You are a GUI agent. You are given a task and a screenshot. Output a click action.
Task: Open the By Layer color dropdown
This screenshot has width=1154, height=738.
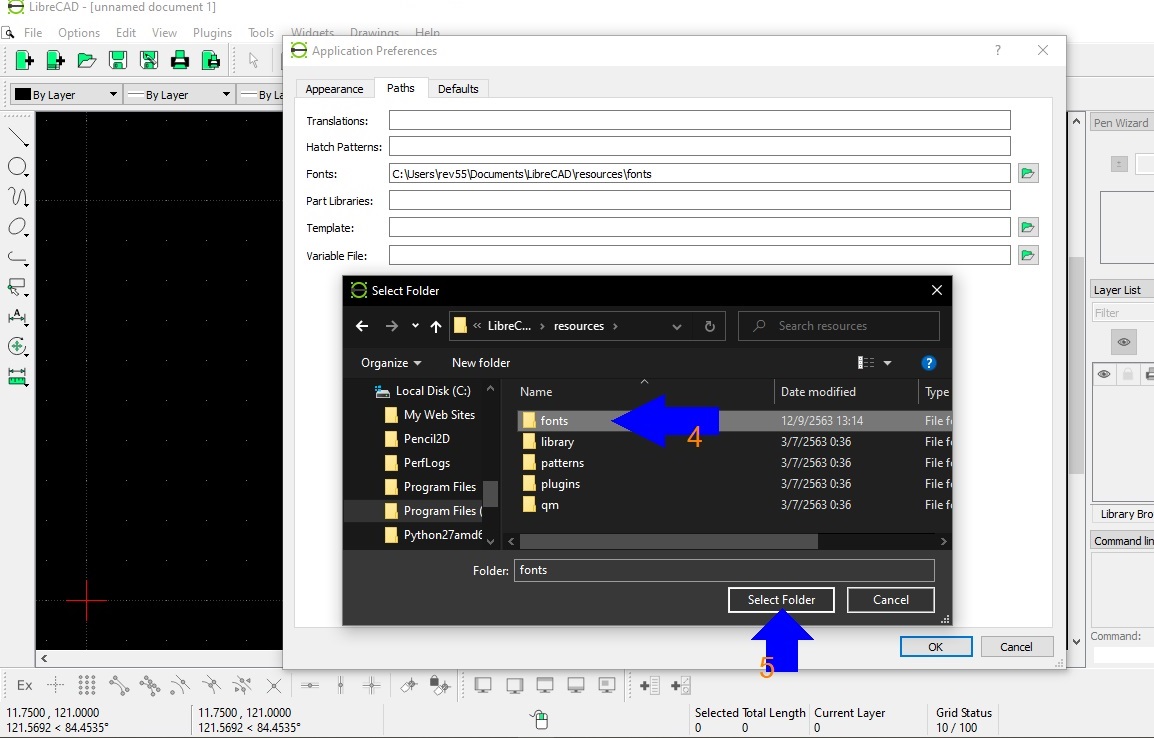click(64, 94)
